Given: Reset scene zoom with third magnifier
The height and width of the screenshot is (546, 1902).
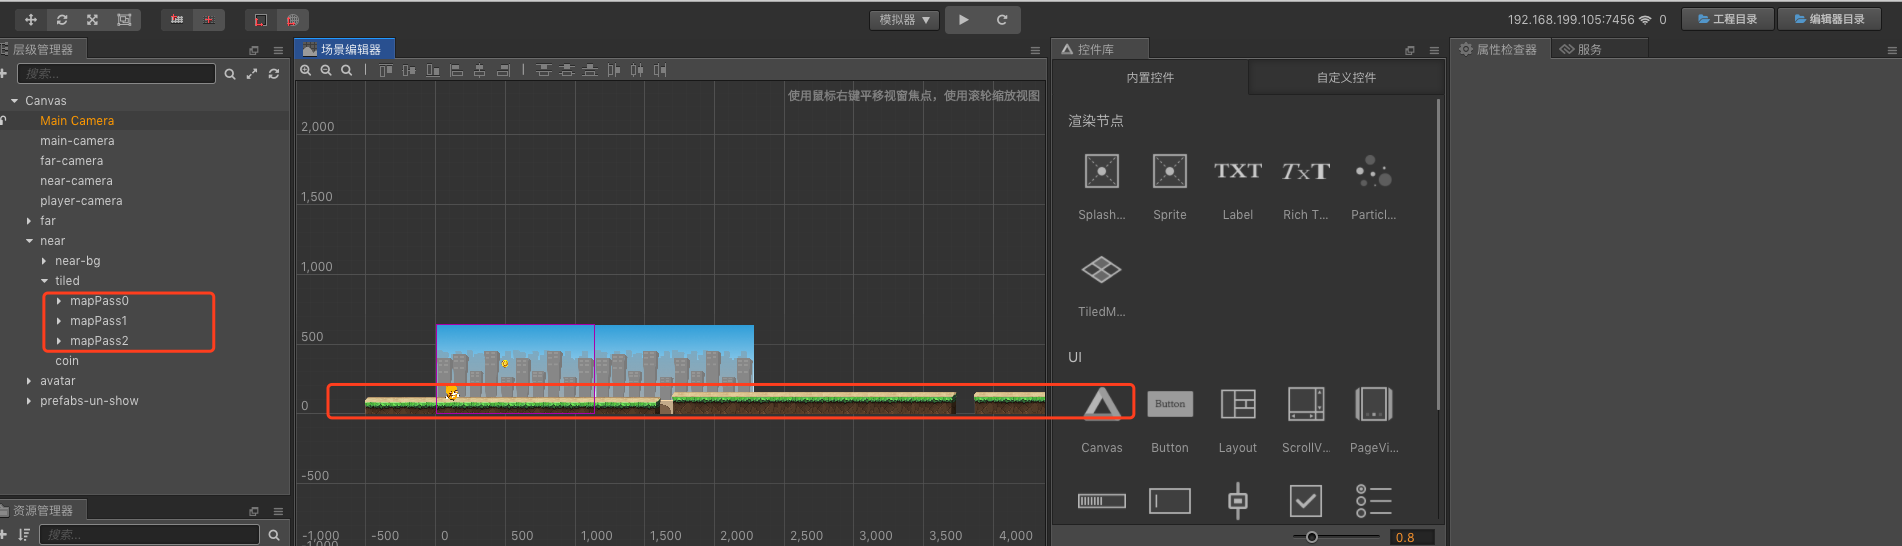Looking at the screenshot, I should (346, 70).
